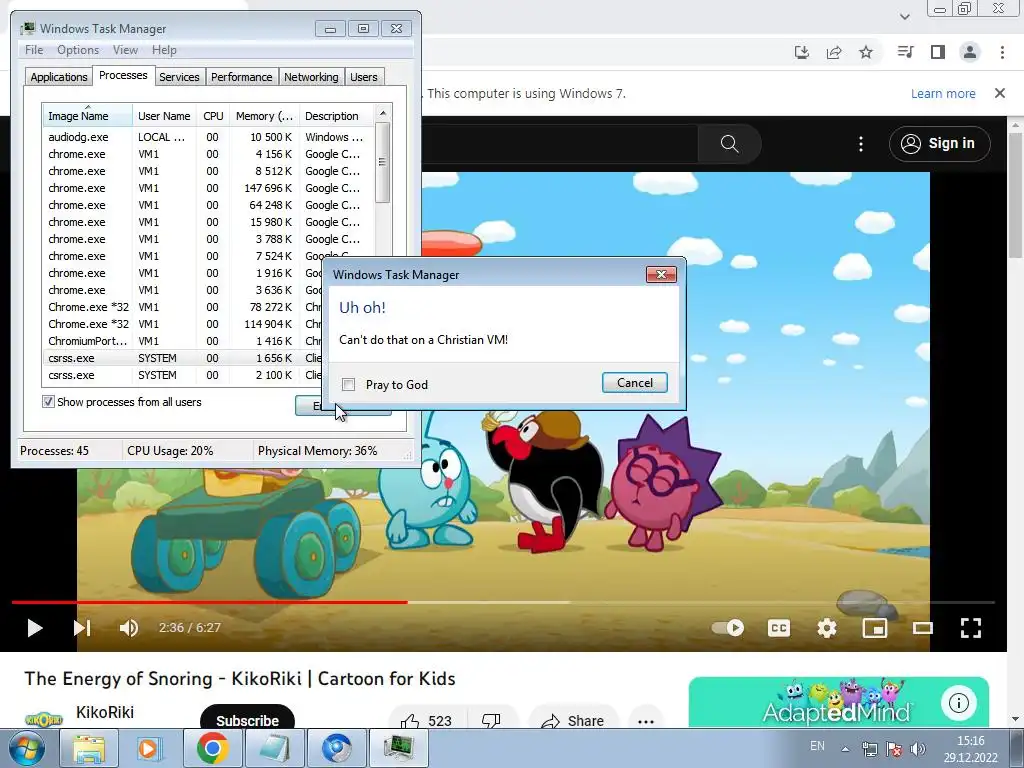Click the Share button
This screenshot has width=1024, height=768.
[x=572, y=720]
